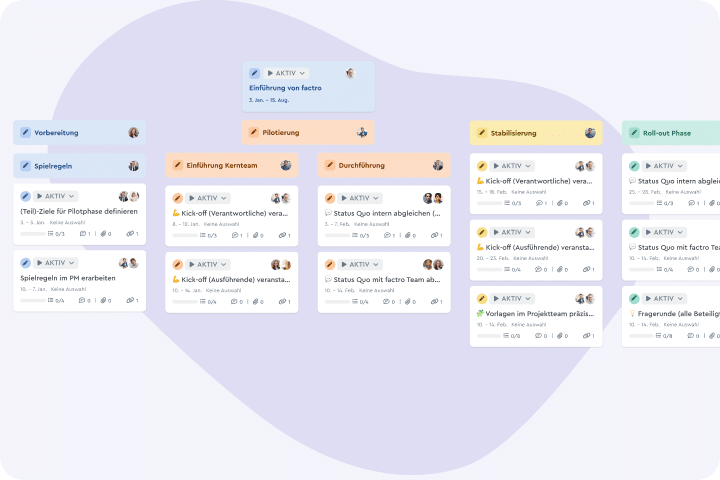Click assignee avatar on Stabilisierung header
720x480 pixels.
590,133
